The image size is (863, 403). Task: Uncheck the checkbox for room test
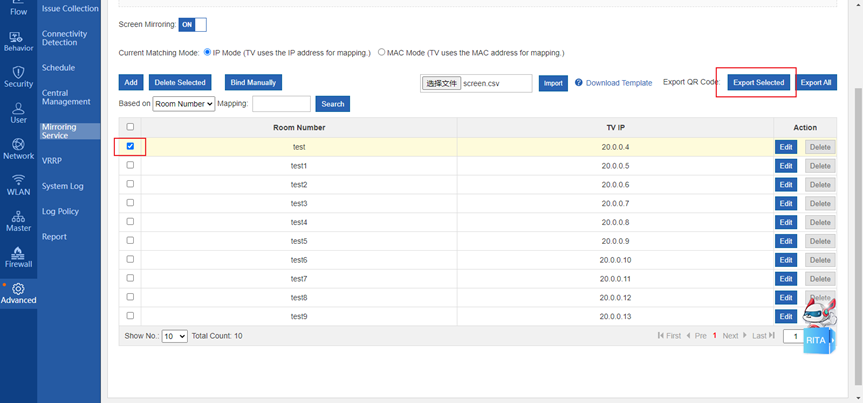pyautogui.click(x=130, y=146)
